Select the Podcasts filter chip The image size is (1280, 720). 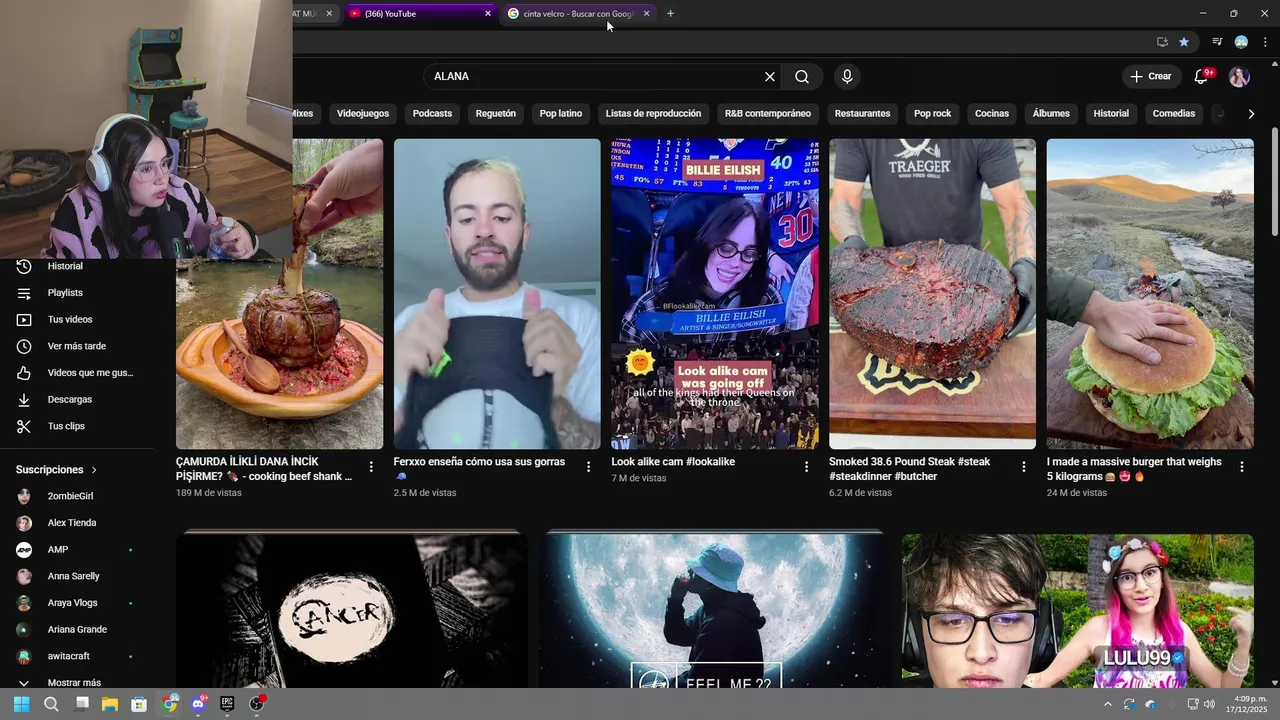pos(432,113)
